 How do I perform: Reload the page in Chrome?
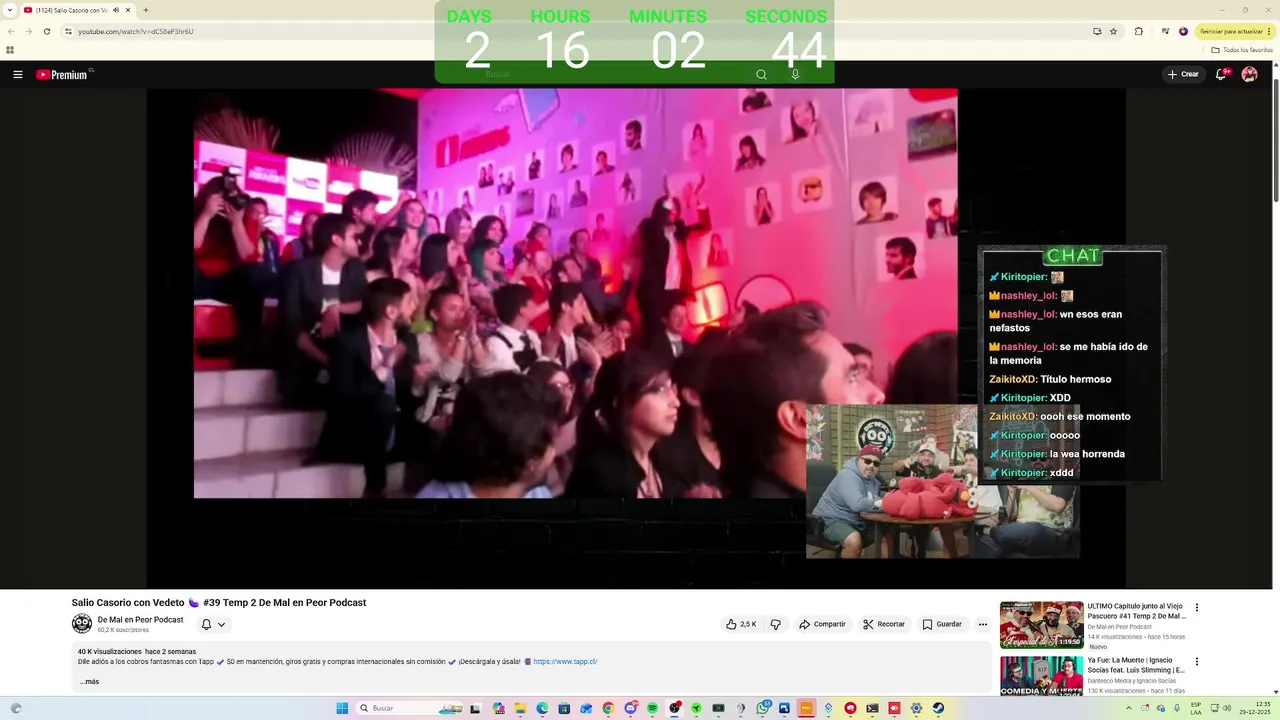click(x=46, y=31)
